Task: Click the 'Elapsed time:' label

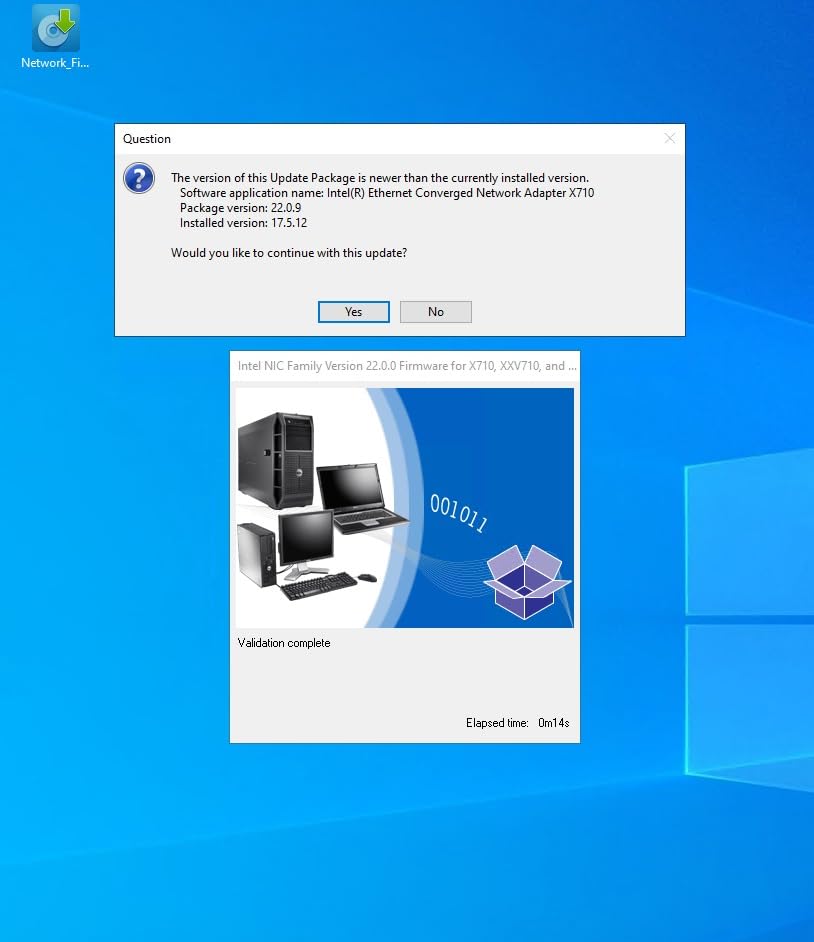Action: 497,723
